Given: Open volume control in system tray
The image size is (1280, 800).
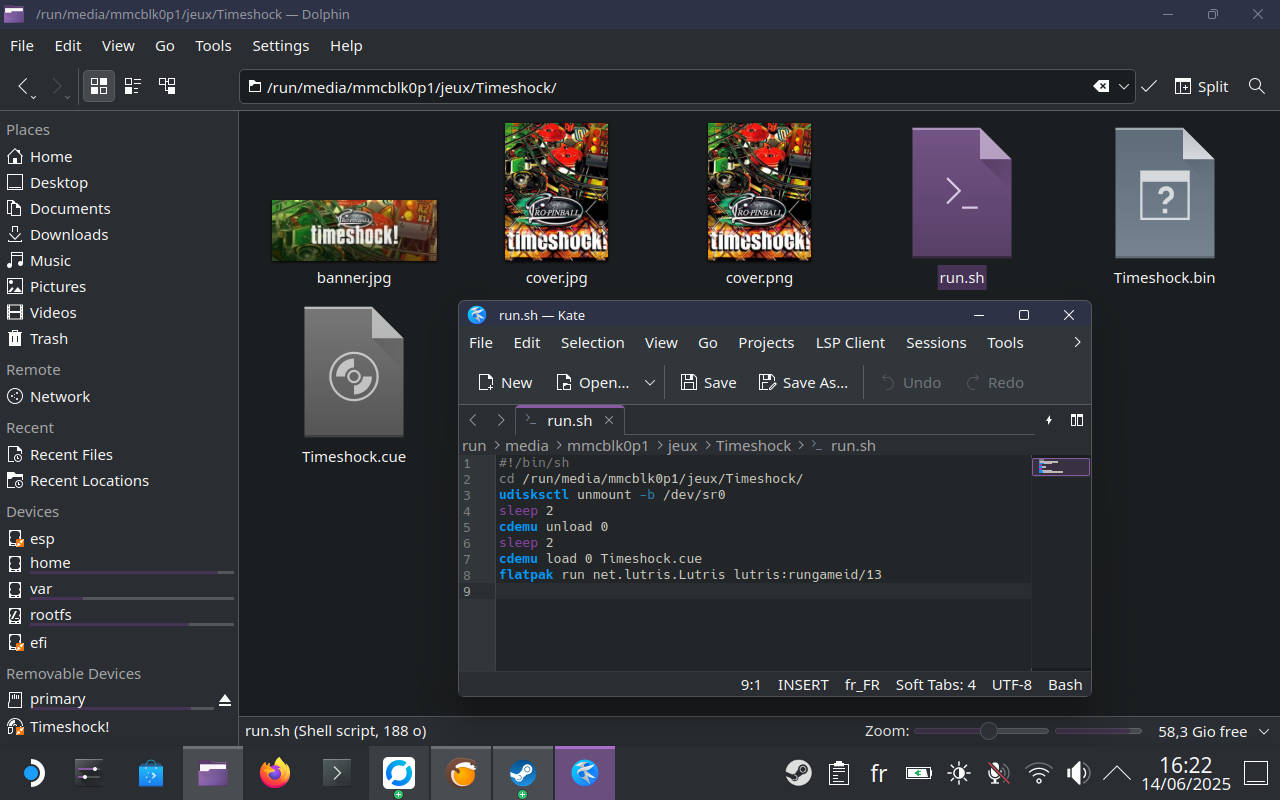Looking at the screenshot, I should pos(1078,773).
